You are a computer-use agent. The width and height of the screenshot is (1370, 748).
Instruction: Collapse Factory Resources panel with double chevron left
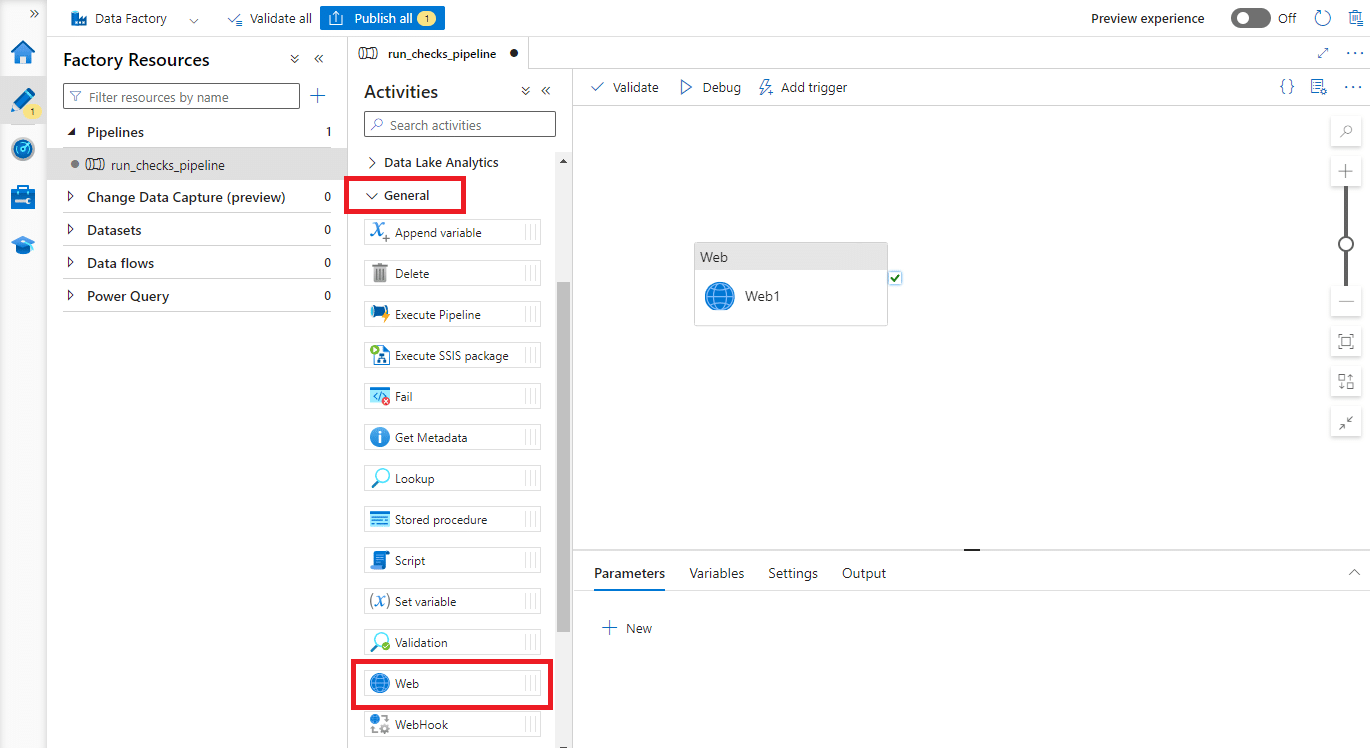[319, 59]
